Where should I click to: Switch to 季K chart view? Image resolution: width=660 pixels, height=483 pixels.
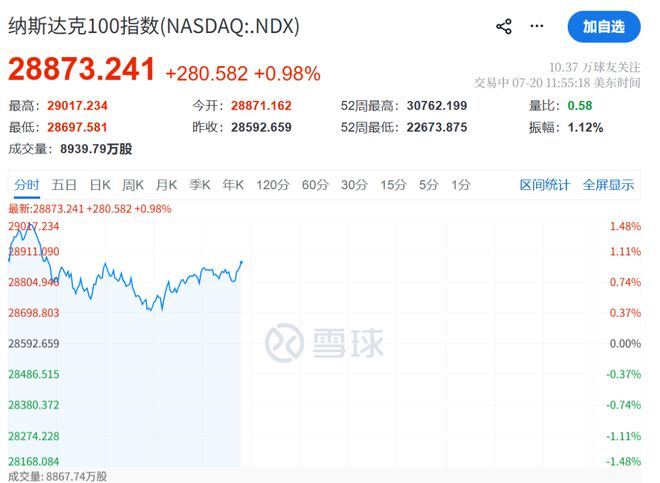[x=200, y=185]
